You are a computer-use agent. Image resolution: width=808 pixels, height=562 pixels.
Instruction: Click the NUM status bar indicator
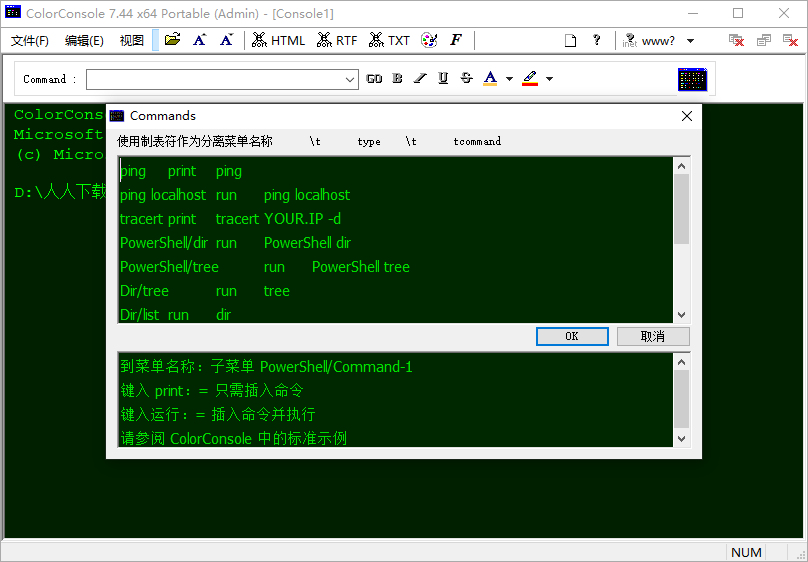746,552
